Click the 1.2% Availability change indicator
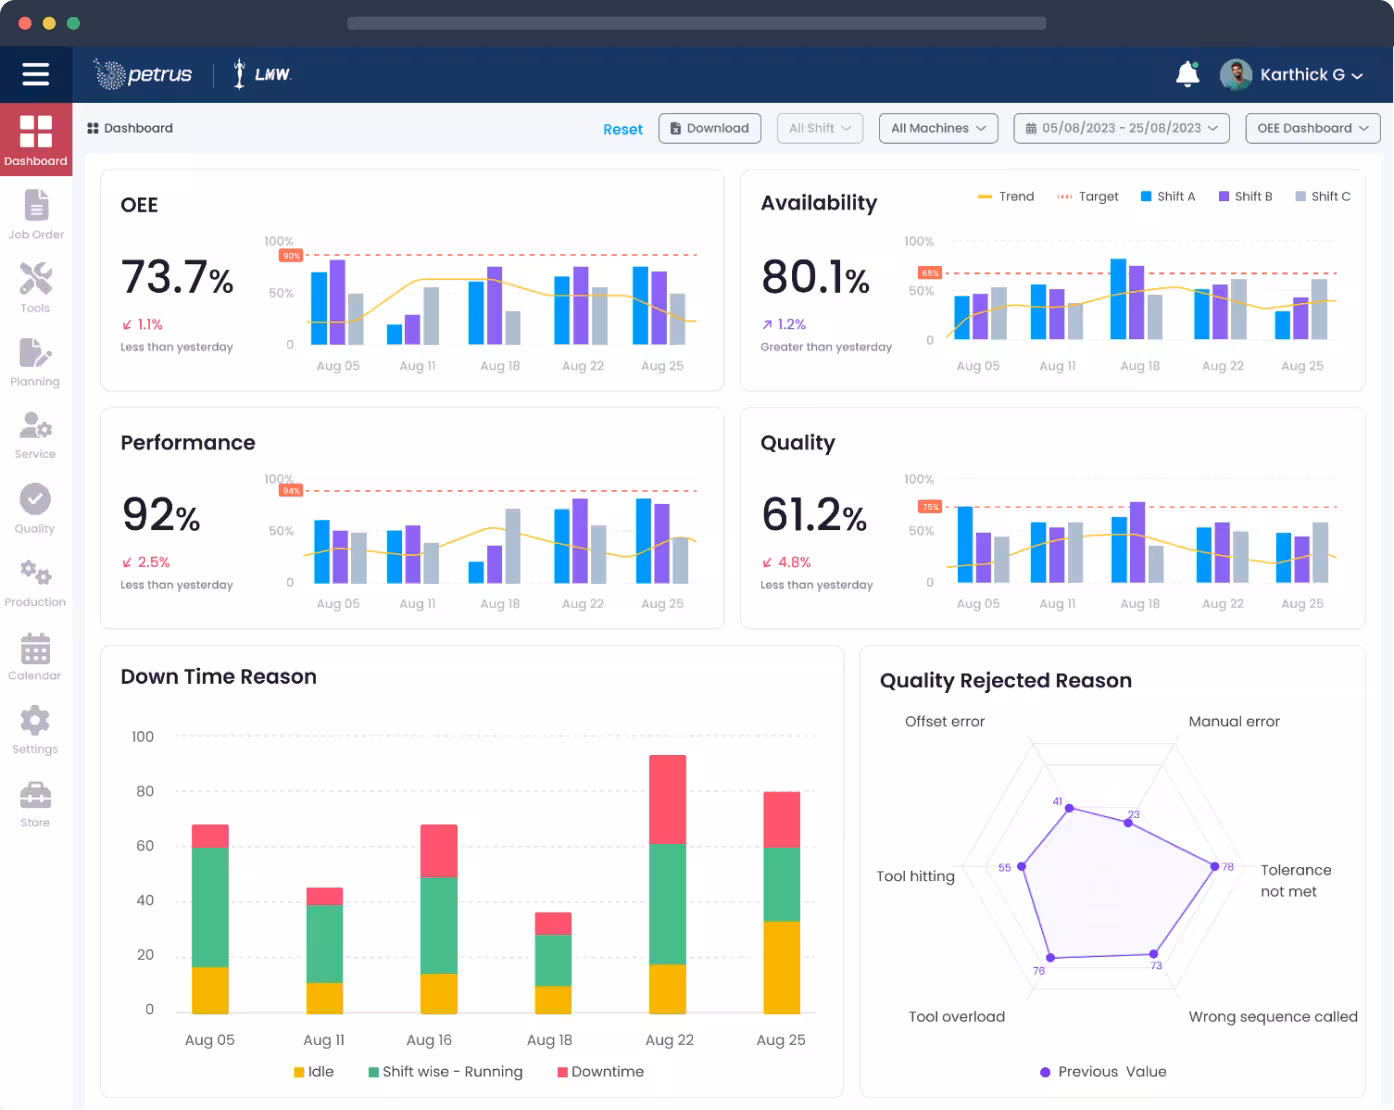1394x1110 pixels. (784, 324)
